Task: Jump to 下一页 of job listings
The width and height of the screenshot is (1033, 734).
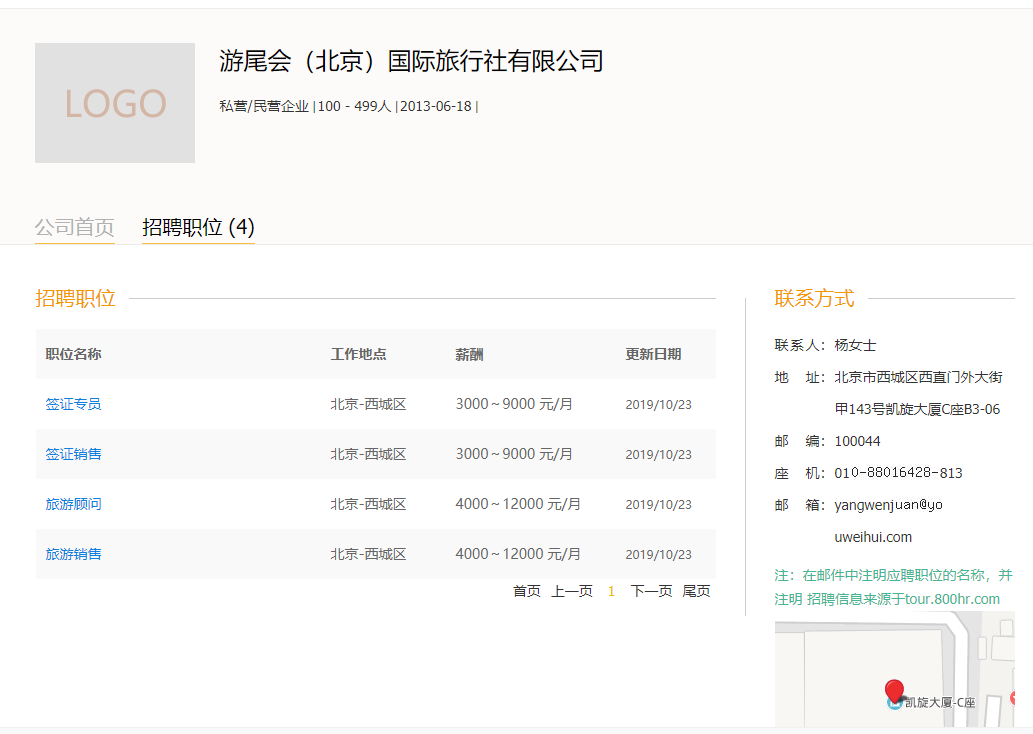Action: pos(651,591)
